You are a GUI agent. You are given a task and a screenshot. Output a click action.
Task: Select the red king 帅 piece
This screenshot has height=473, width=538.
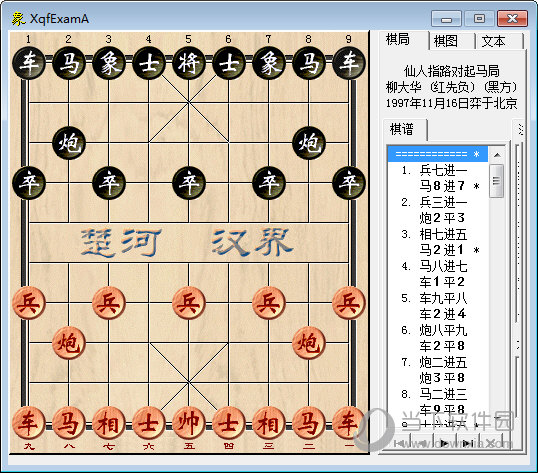click(189, 423)
